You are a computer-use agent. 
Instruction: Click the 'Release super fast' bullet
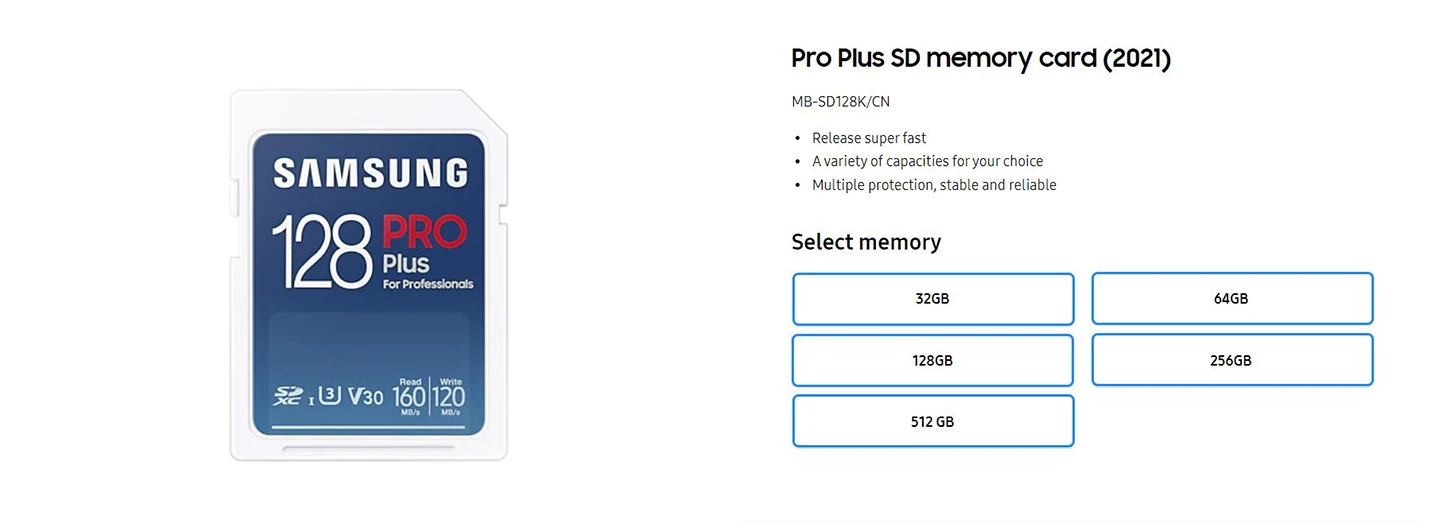[x=869, y=138]
